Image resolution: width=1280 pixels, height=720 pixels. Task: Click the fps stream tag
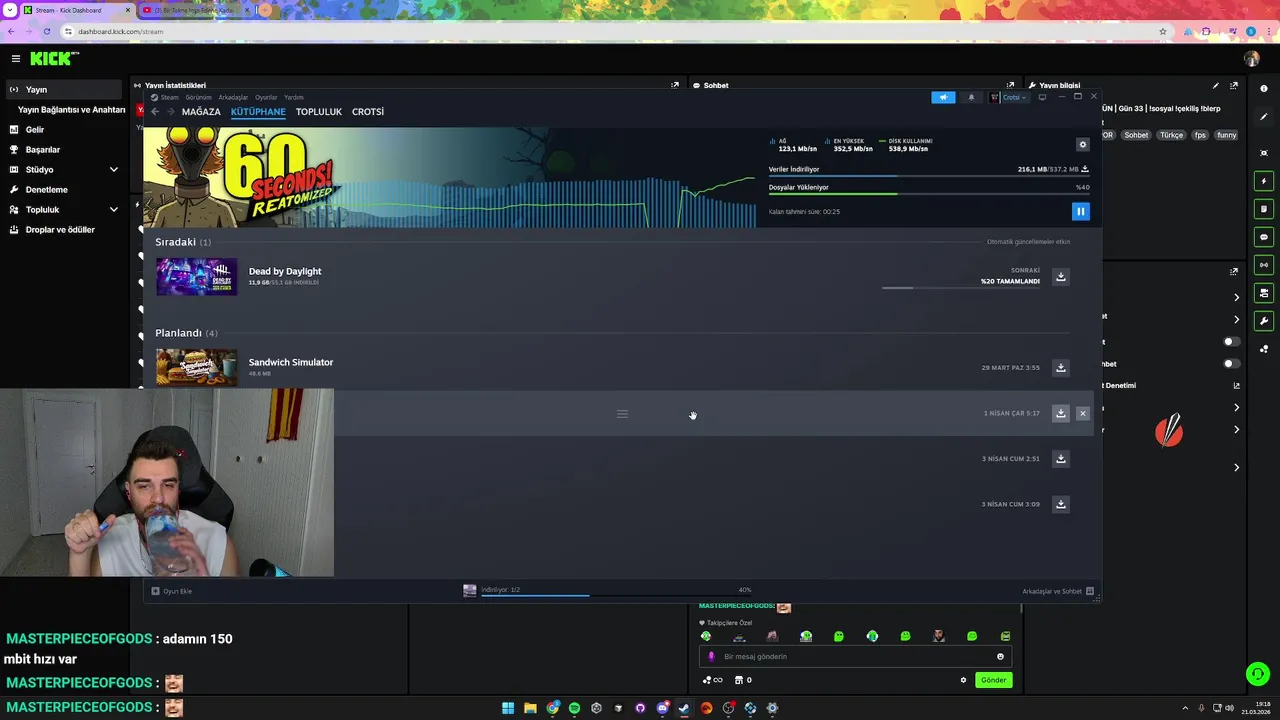tap(1200, 135)
